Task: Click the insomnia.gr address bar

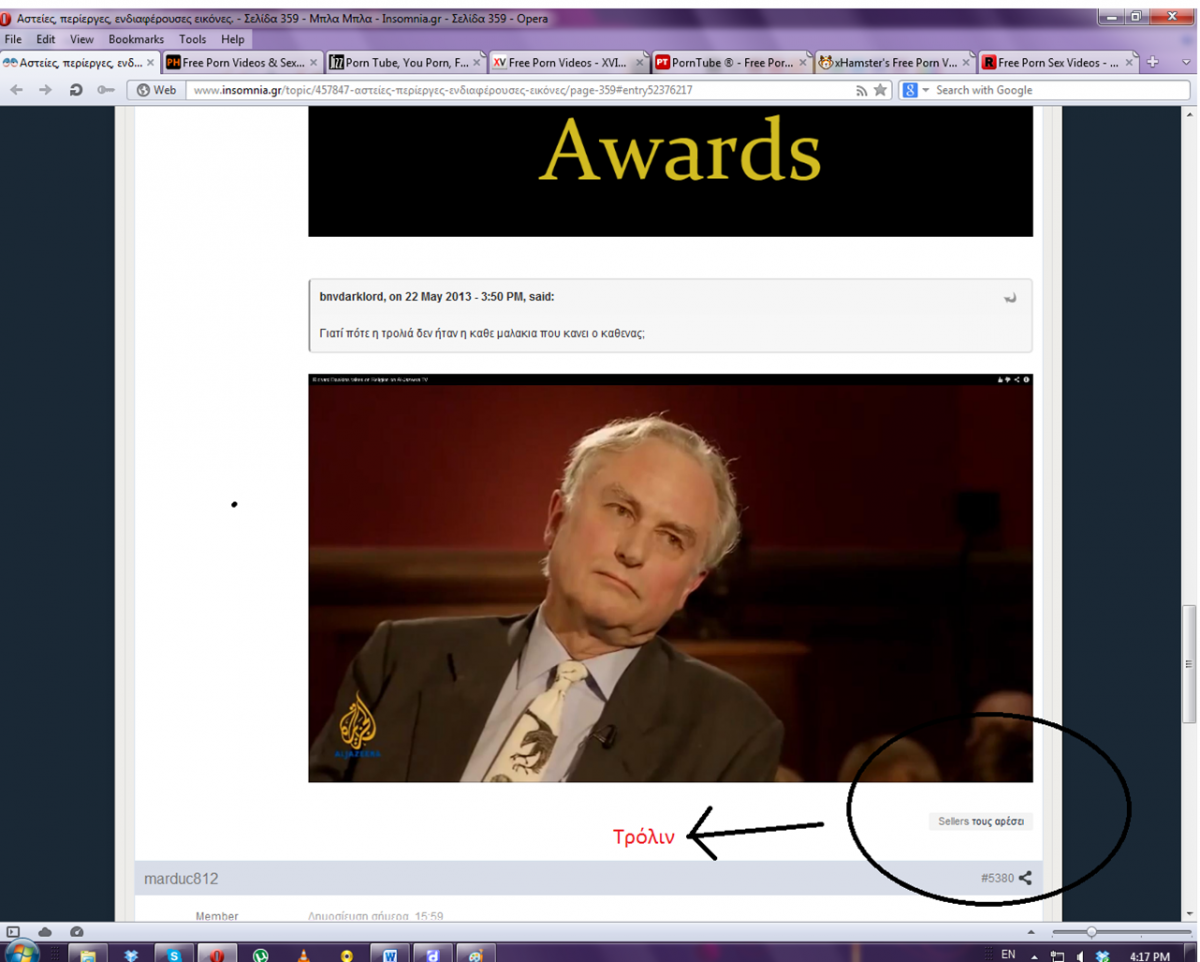Action: [x=520, y=90]
